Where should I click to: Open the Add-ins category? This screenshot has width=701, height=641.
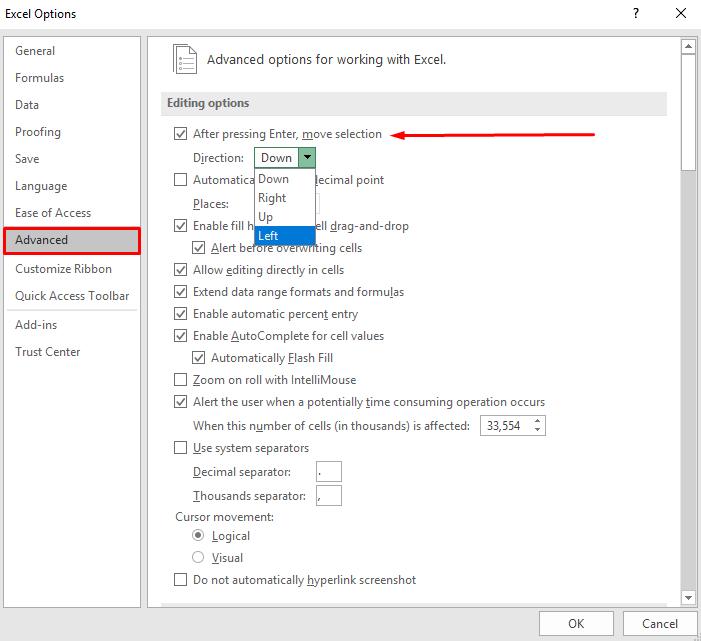point(36,325)
